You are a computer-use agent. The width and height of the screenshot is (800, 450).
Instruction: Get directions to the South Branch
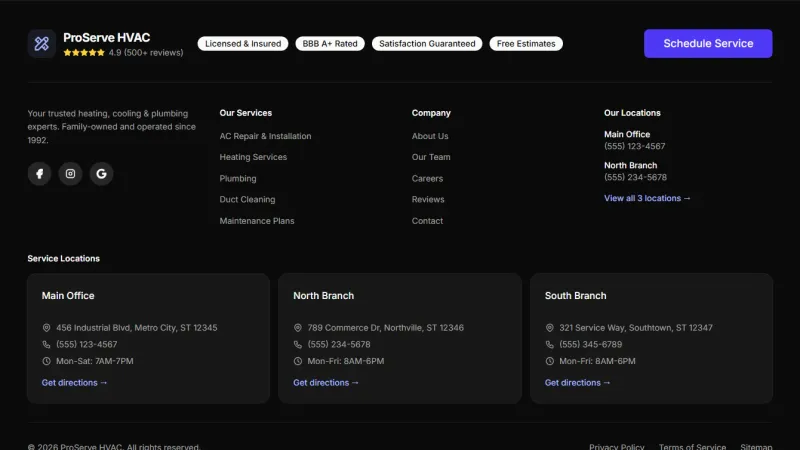(578, 383)
